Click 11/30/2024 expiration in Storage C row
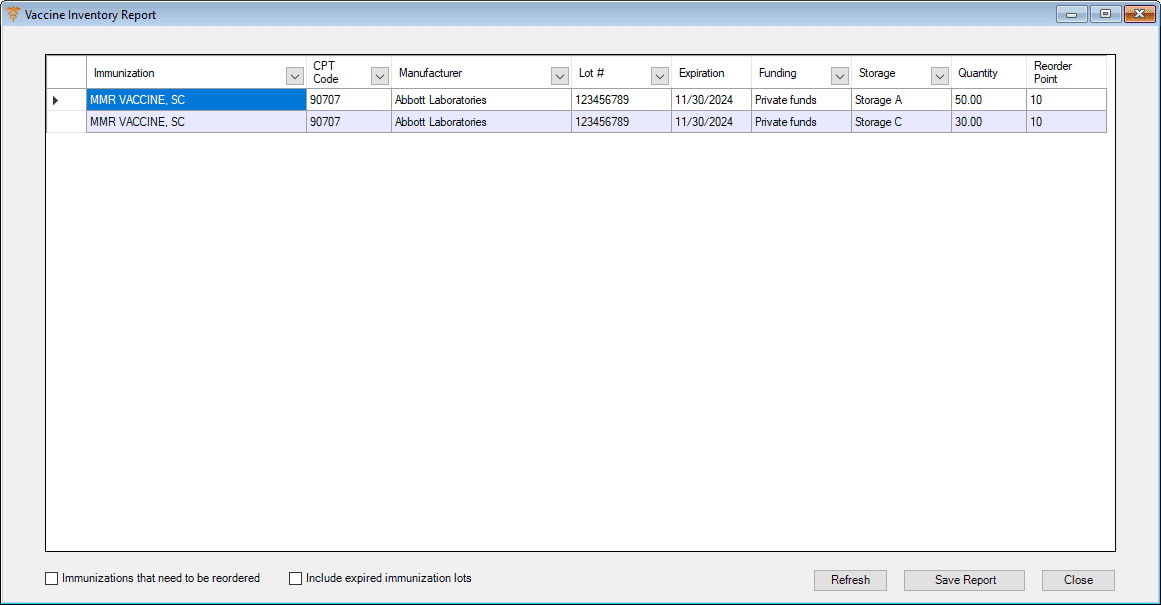Screen dimensions: 1161x605 click(711, 122)
